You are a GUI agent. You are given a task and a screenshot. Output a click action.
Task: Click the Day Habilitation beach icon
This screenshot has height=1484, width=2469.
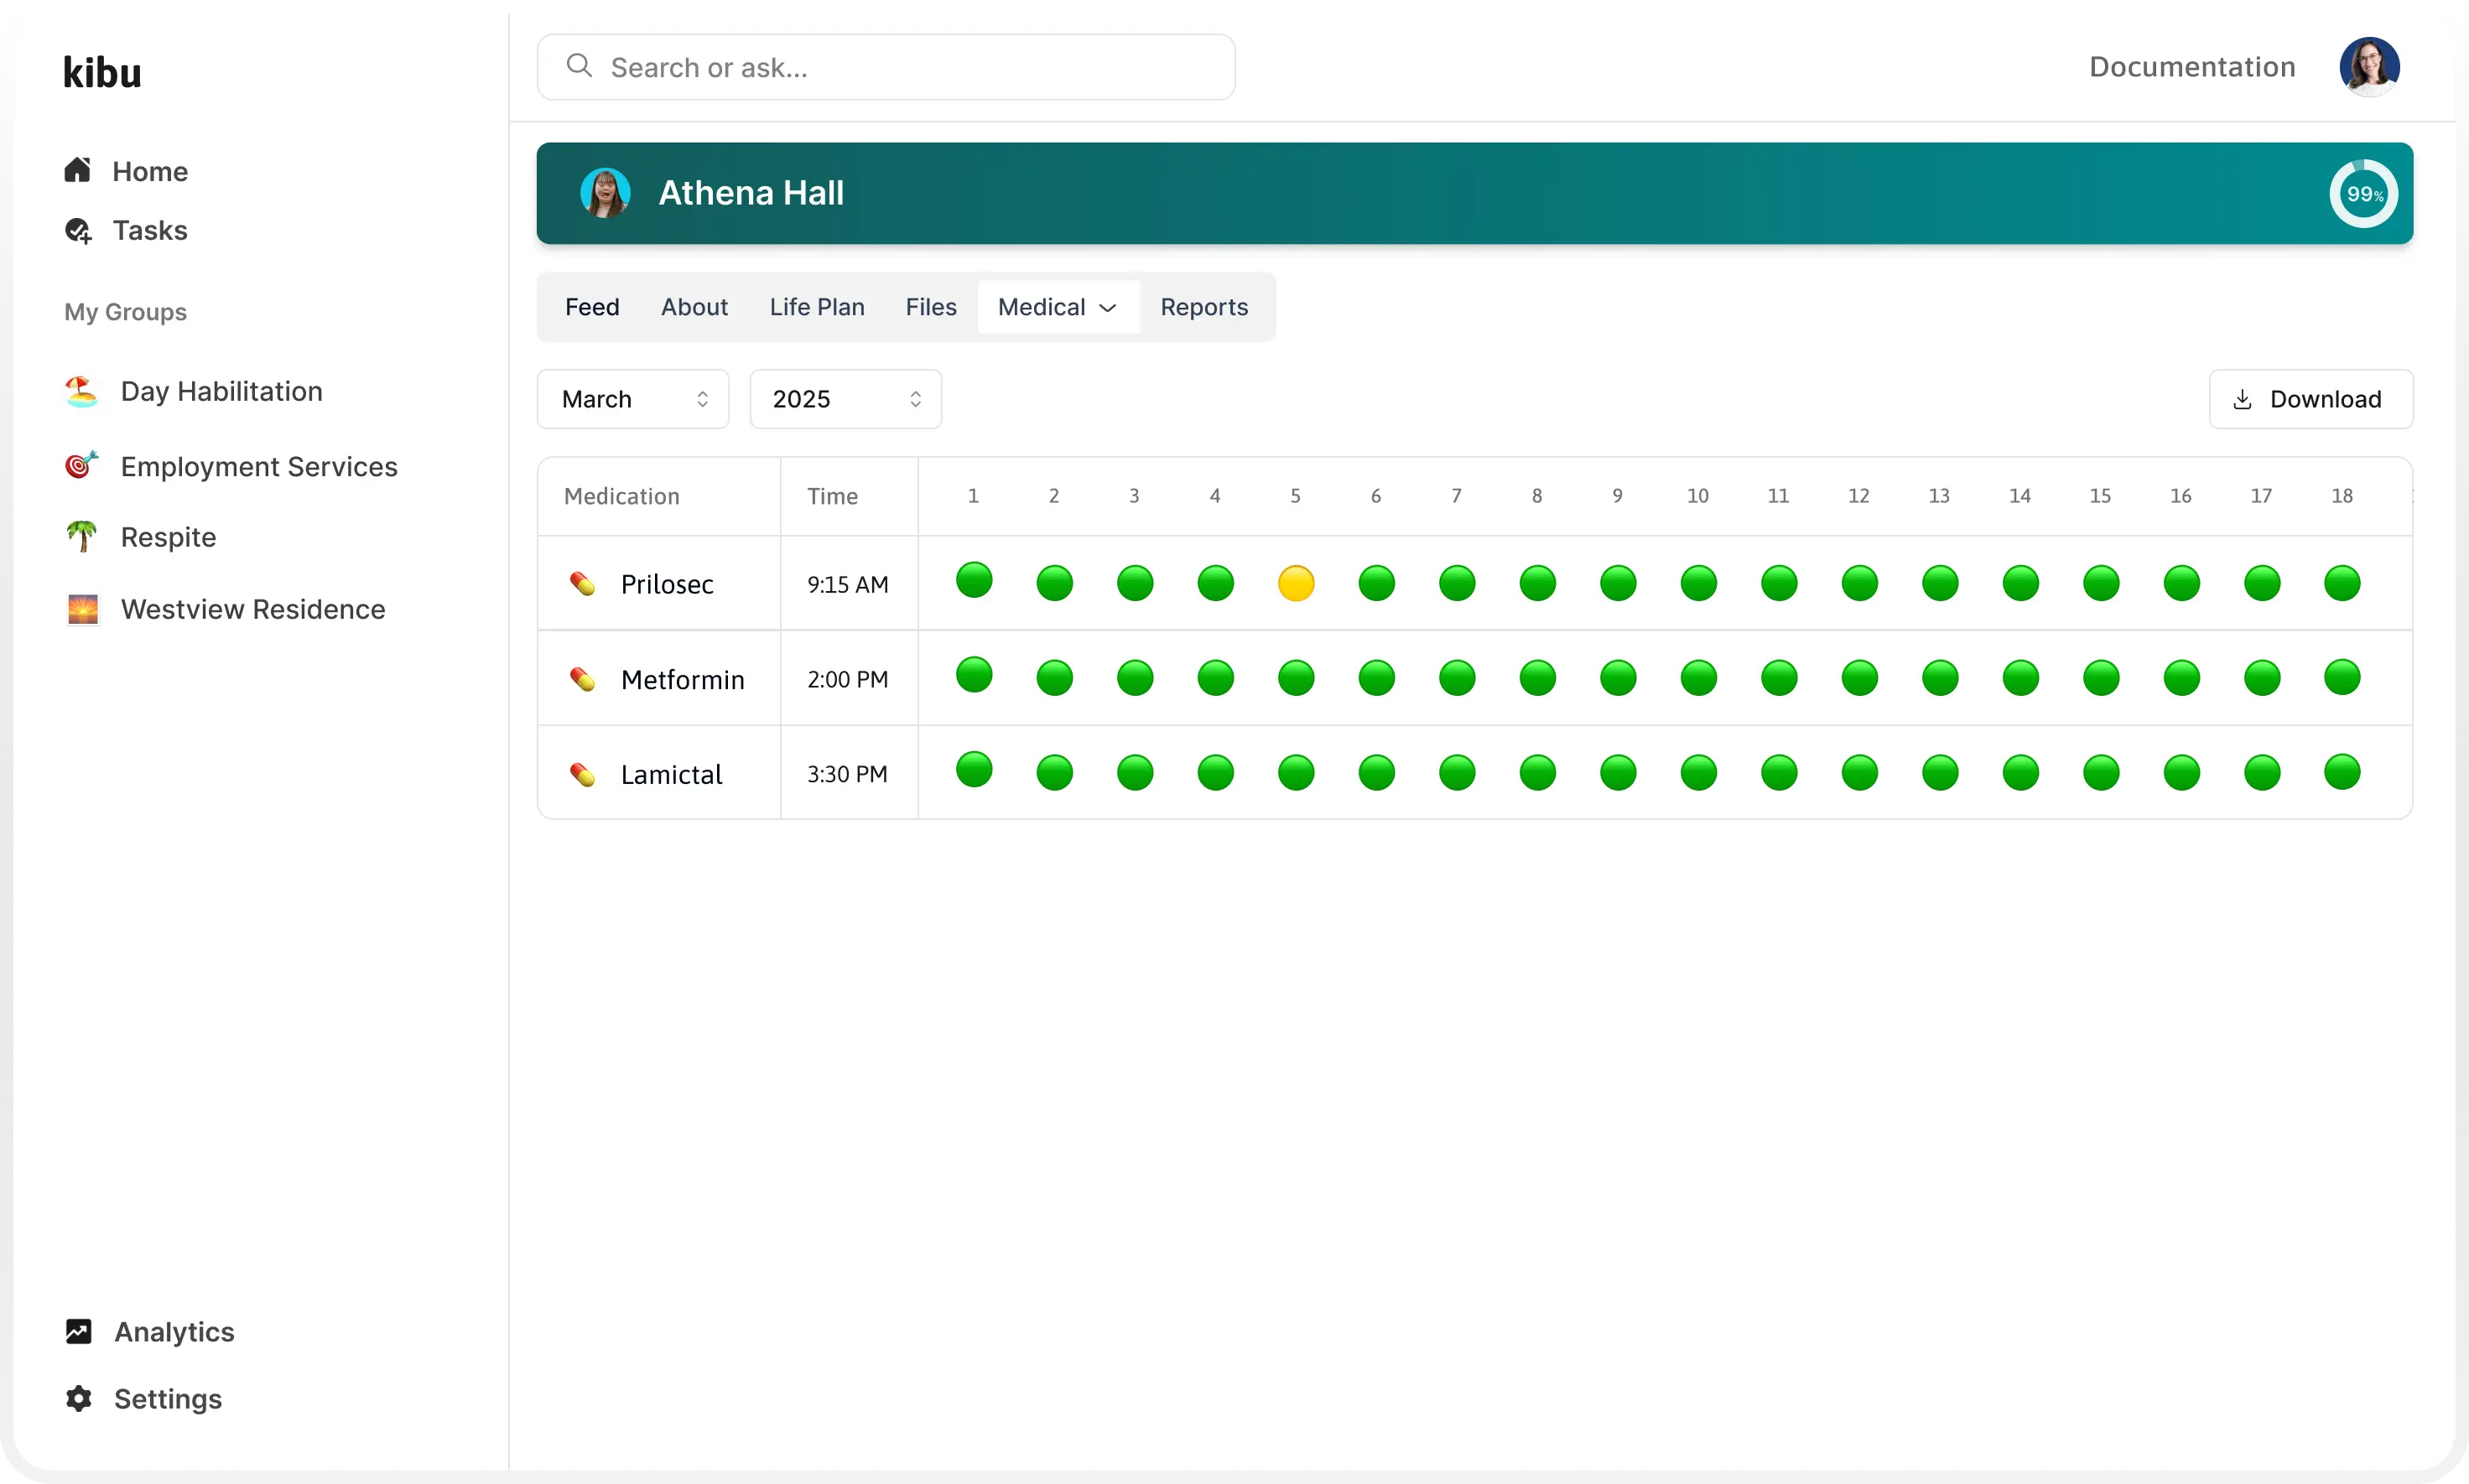(82, 391)
